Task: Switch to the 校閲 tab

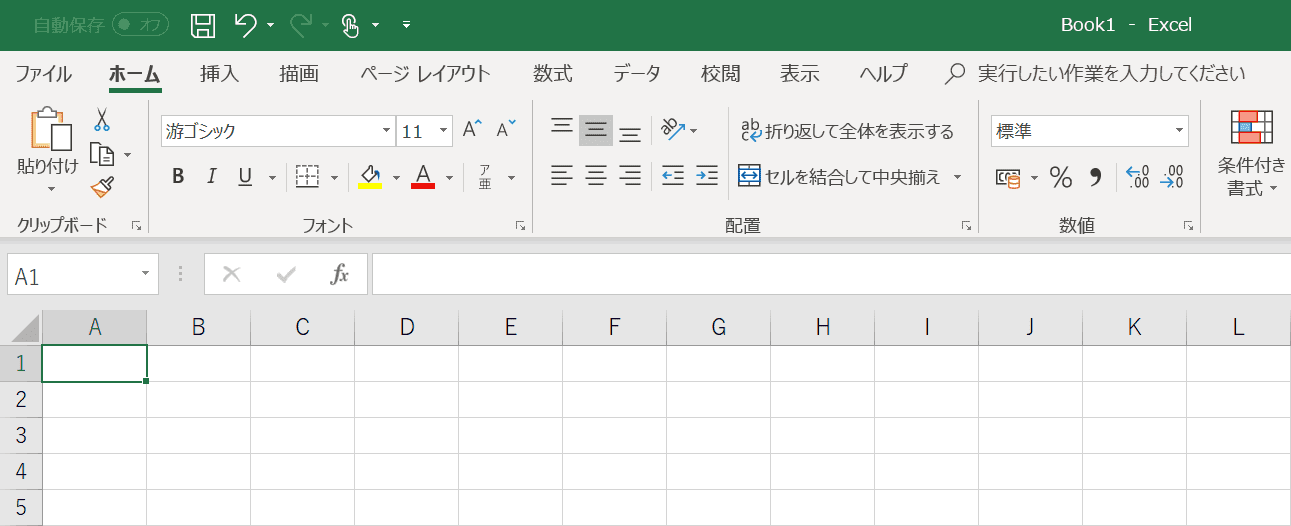Action: click(x=720, y=74)
